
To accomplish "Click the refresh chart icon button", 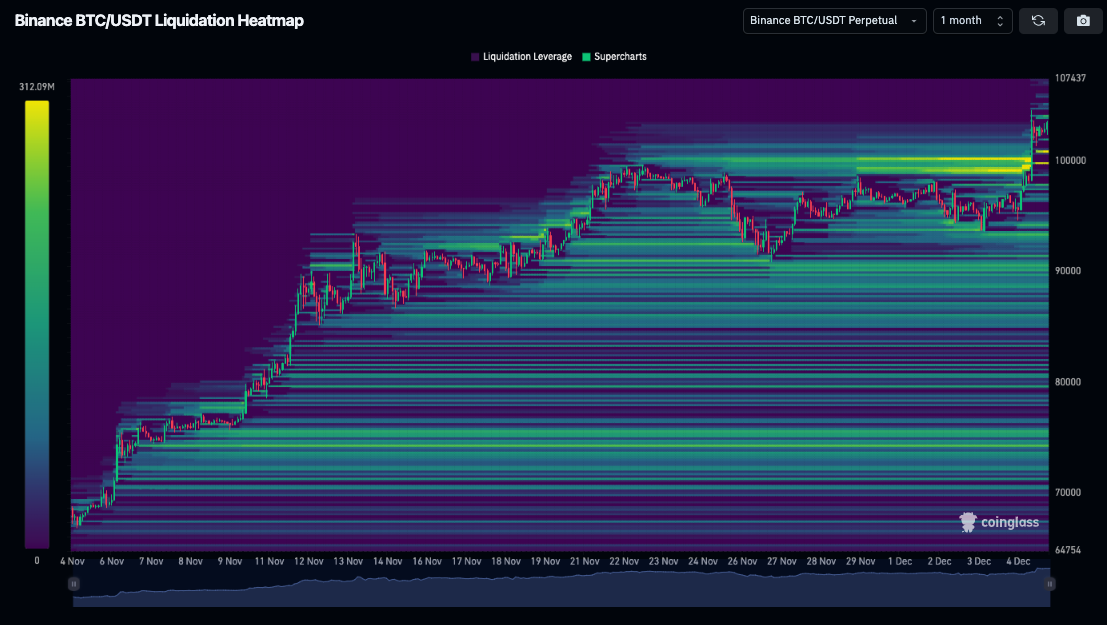I will point(1038,20).
